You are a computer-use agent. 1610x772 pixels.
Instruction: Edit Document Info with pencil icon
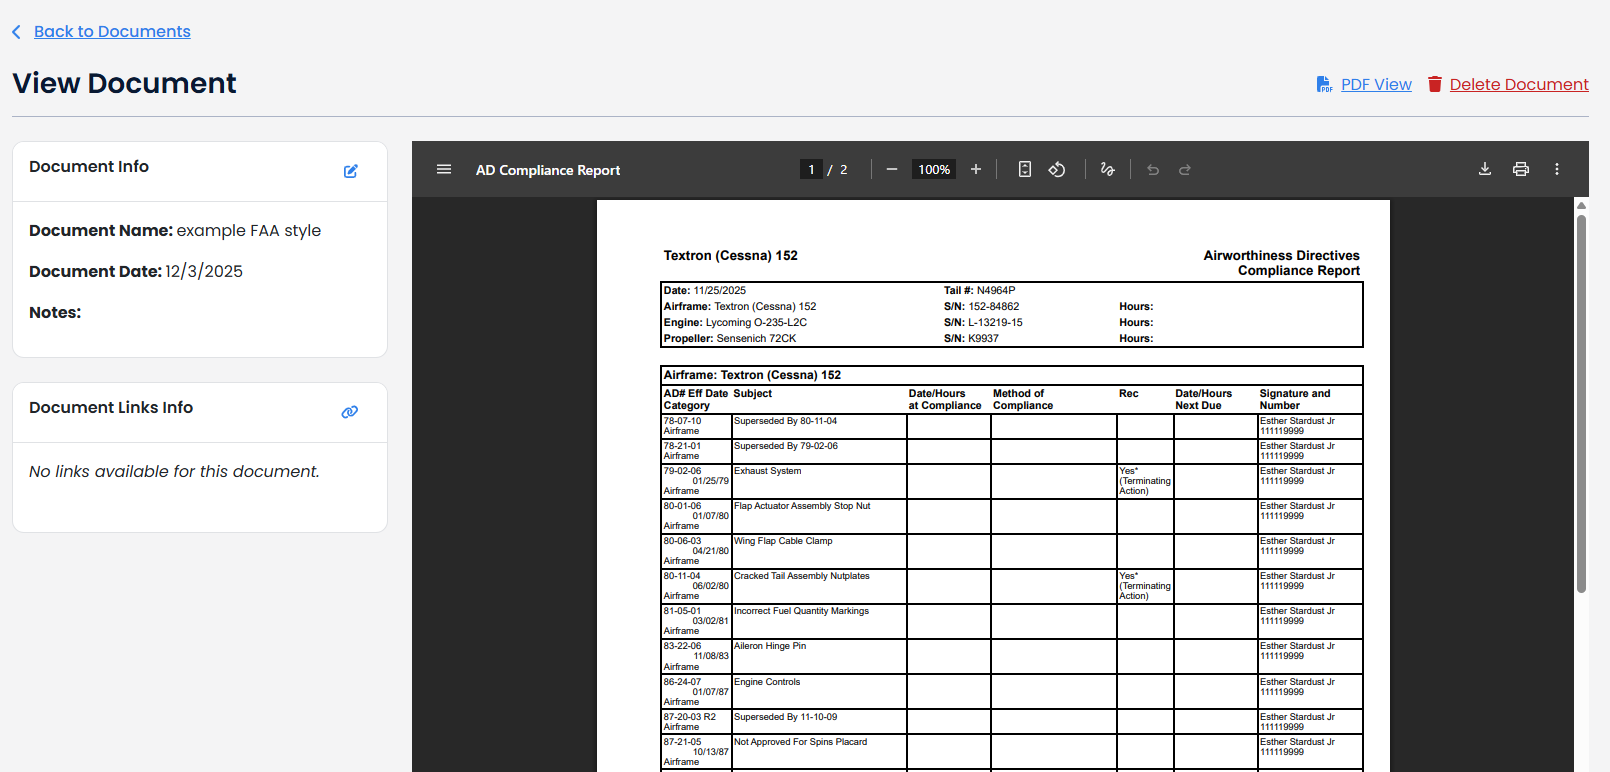point(351,171)
